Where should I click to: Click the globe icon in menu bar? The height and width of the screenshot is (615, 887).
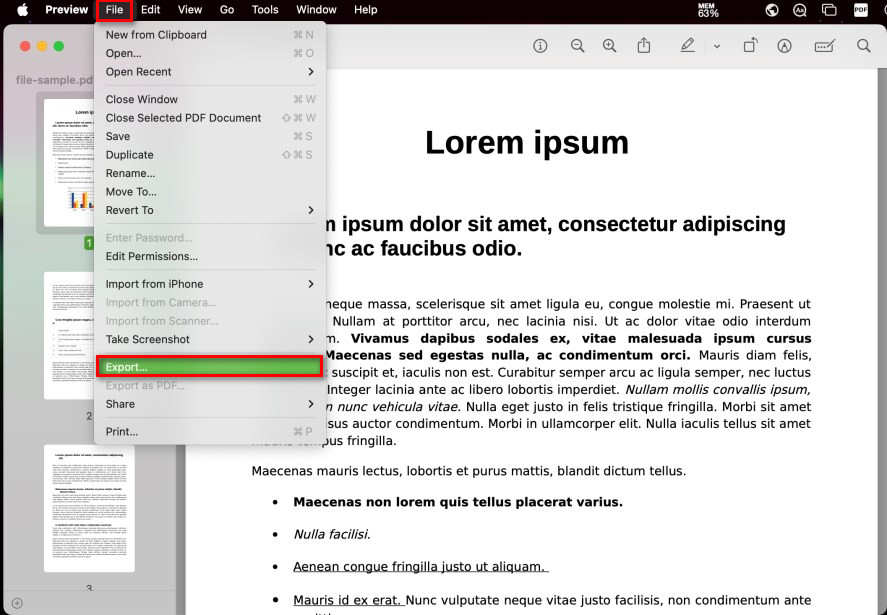click(x=771, y=10)
